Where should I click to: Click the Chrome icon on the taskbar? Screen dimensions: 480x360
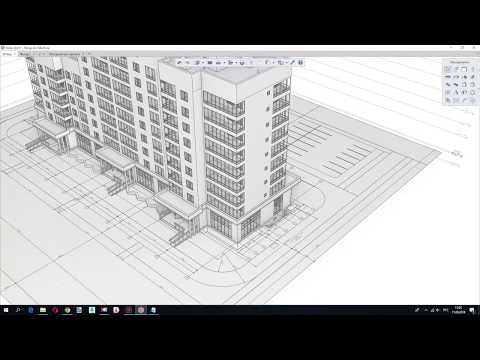click(x=67, y=310)
